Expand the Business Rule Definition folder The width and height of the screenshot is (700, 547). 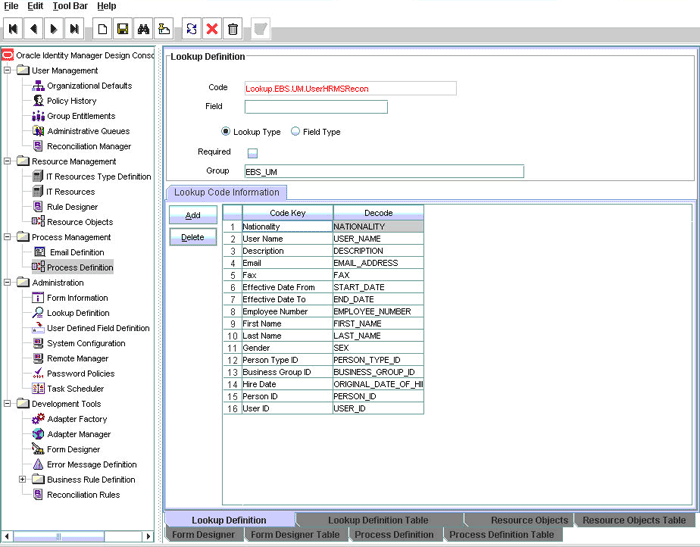coord(22,480)
